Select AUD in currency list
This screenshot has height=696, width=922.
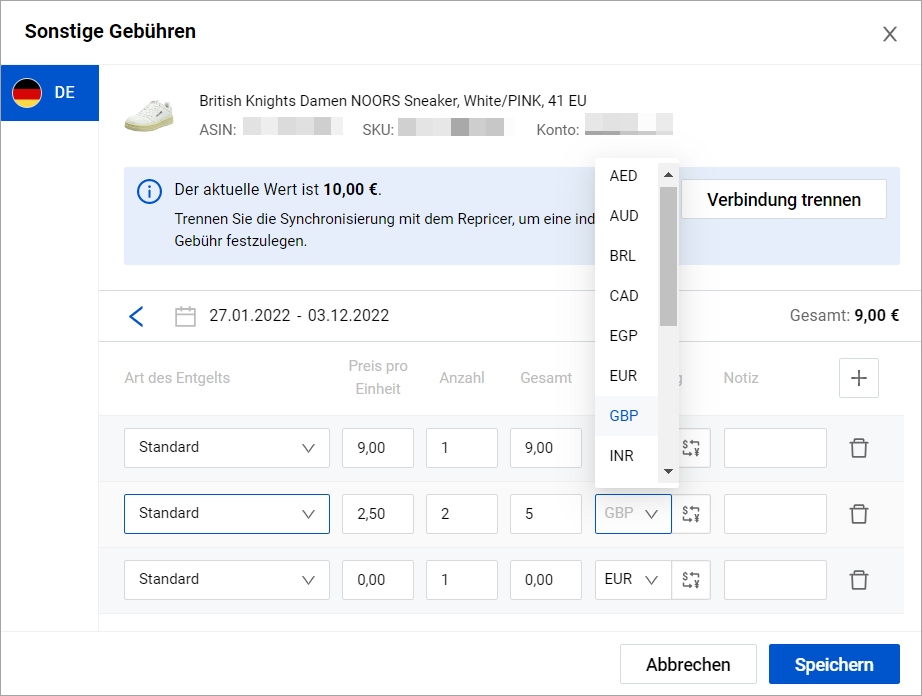626,216
